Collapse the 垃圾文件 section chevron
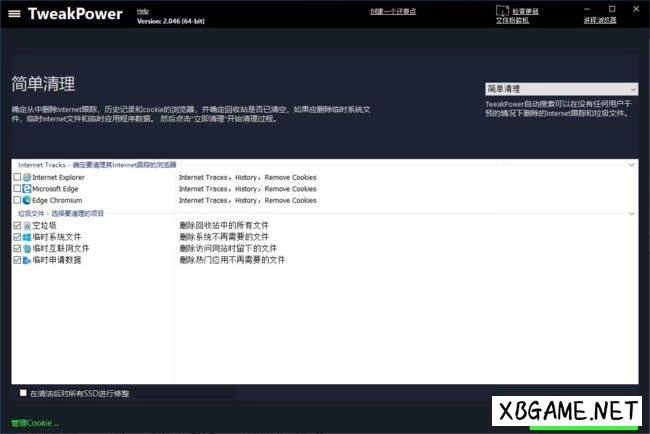 (x=631, y=213)
